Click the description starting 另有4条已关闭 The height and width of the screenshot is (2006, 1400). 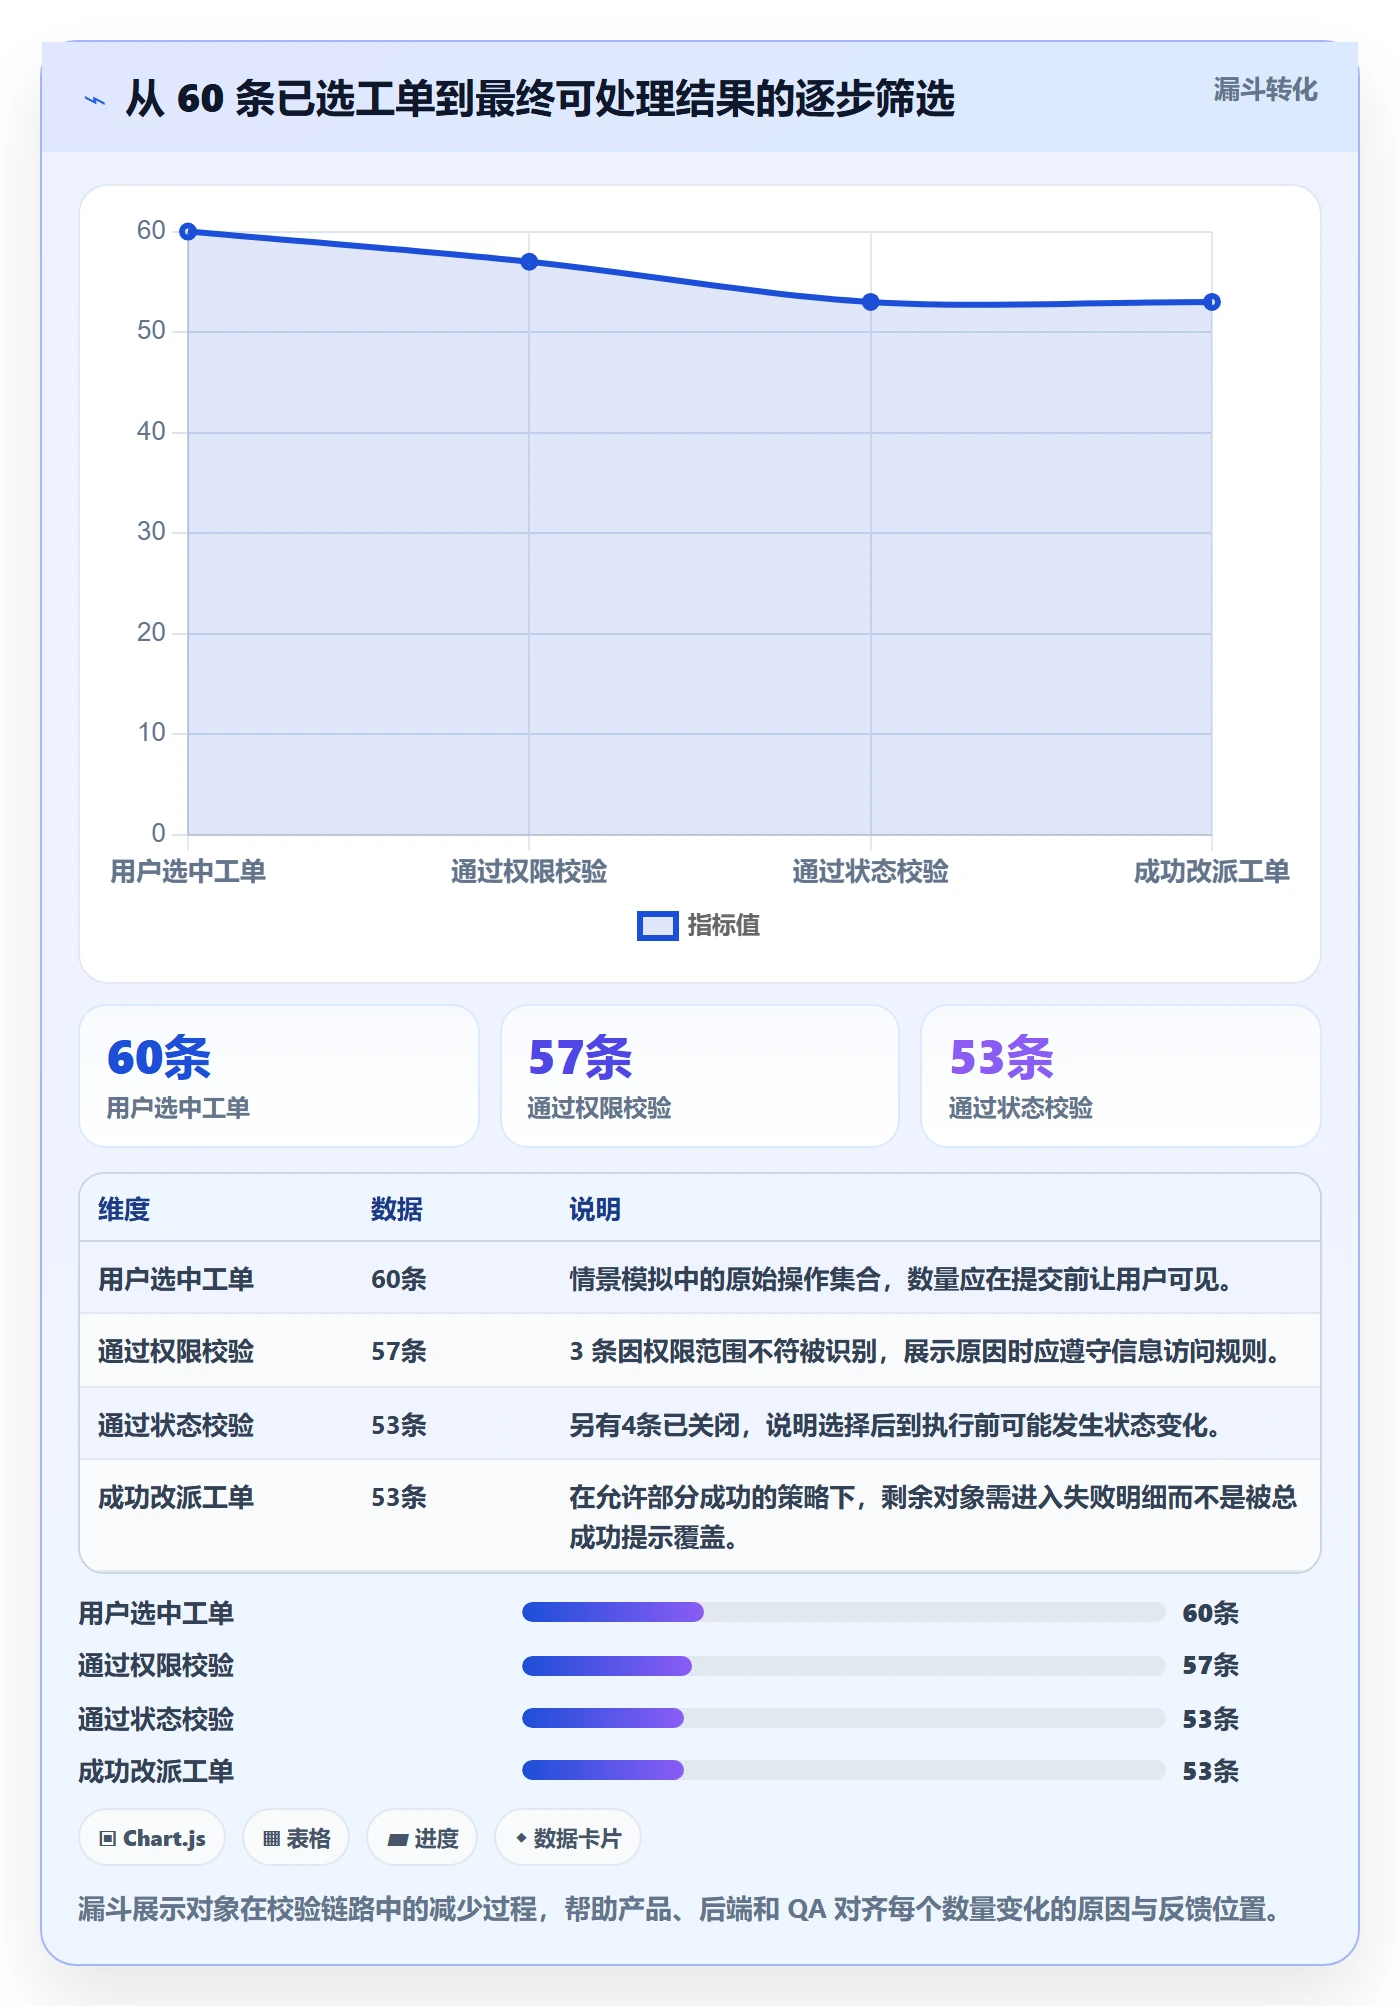pos(897,1424)
